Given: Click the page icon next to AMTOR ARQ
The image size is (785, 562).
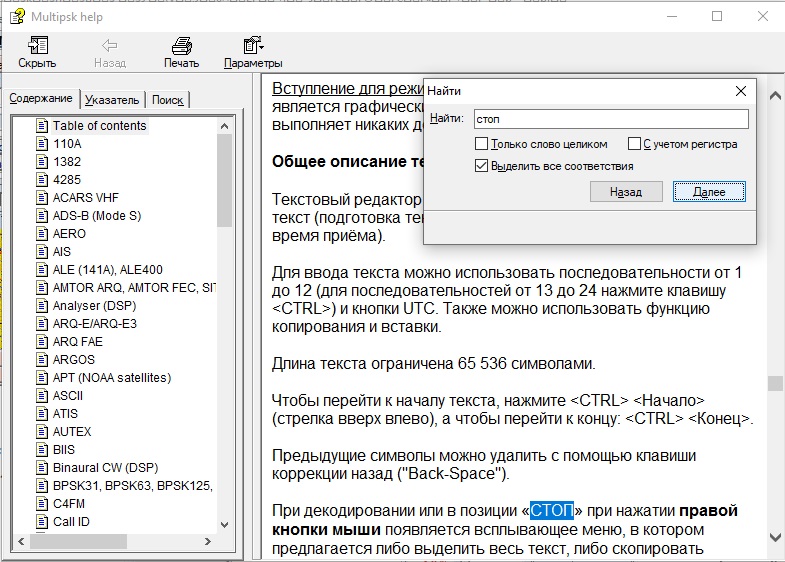Looking at the screenshot, I should coord(43,288).
